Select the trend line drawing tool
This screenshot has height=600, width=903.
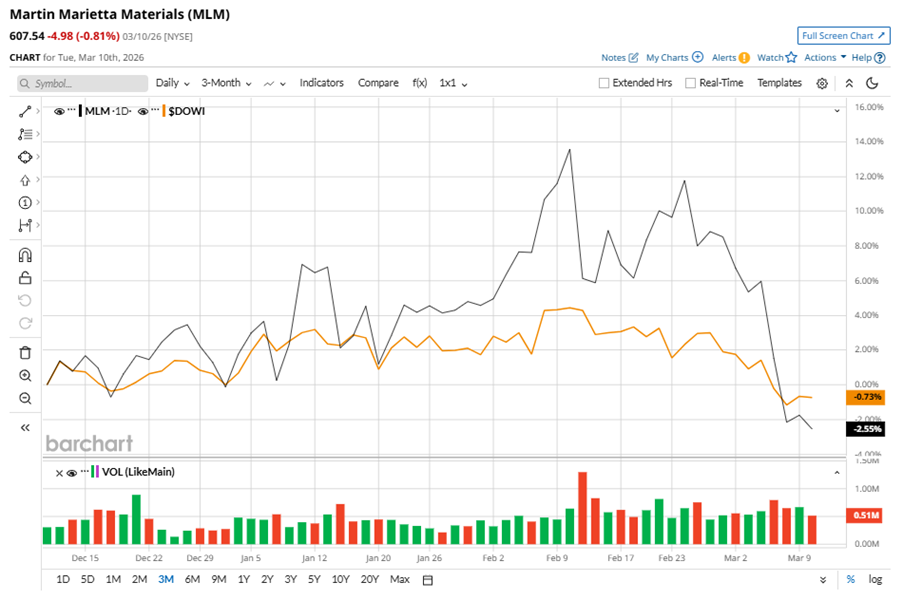click(x=25, y=111)
